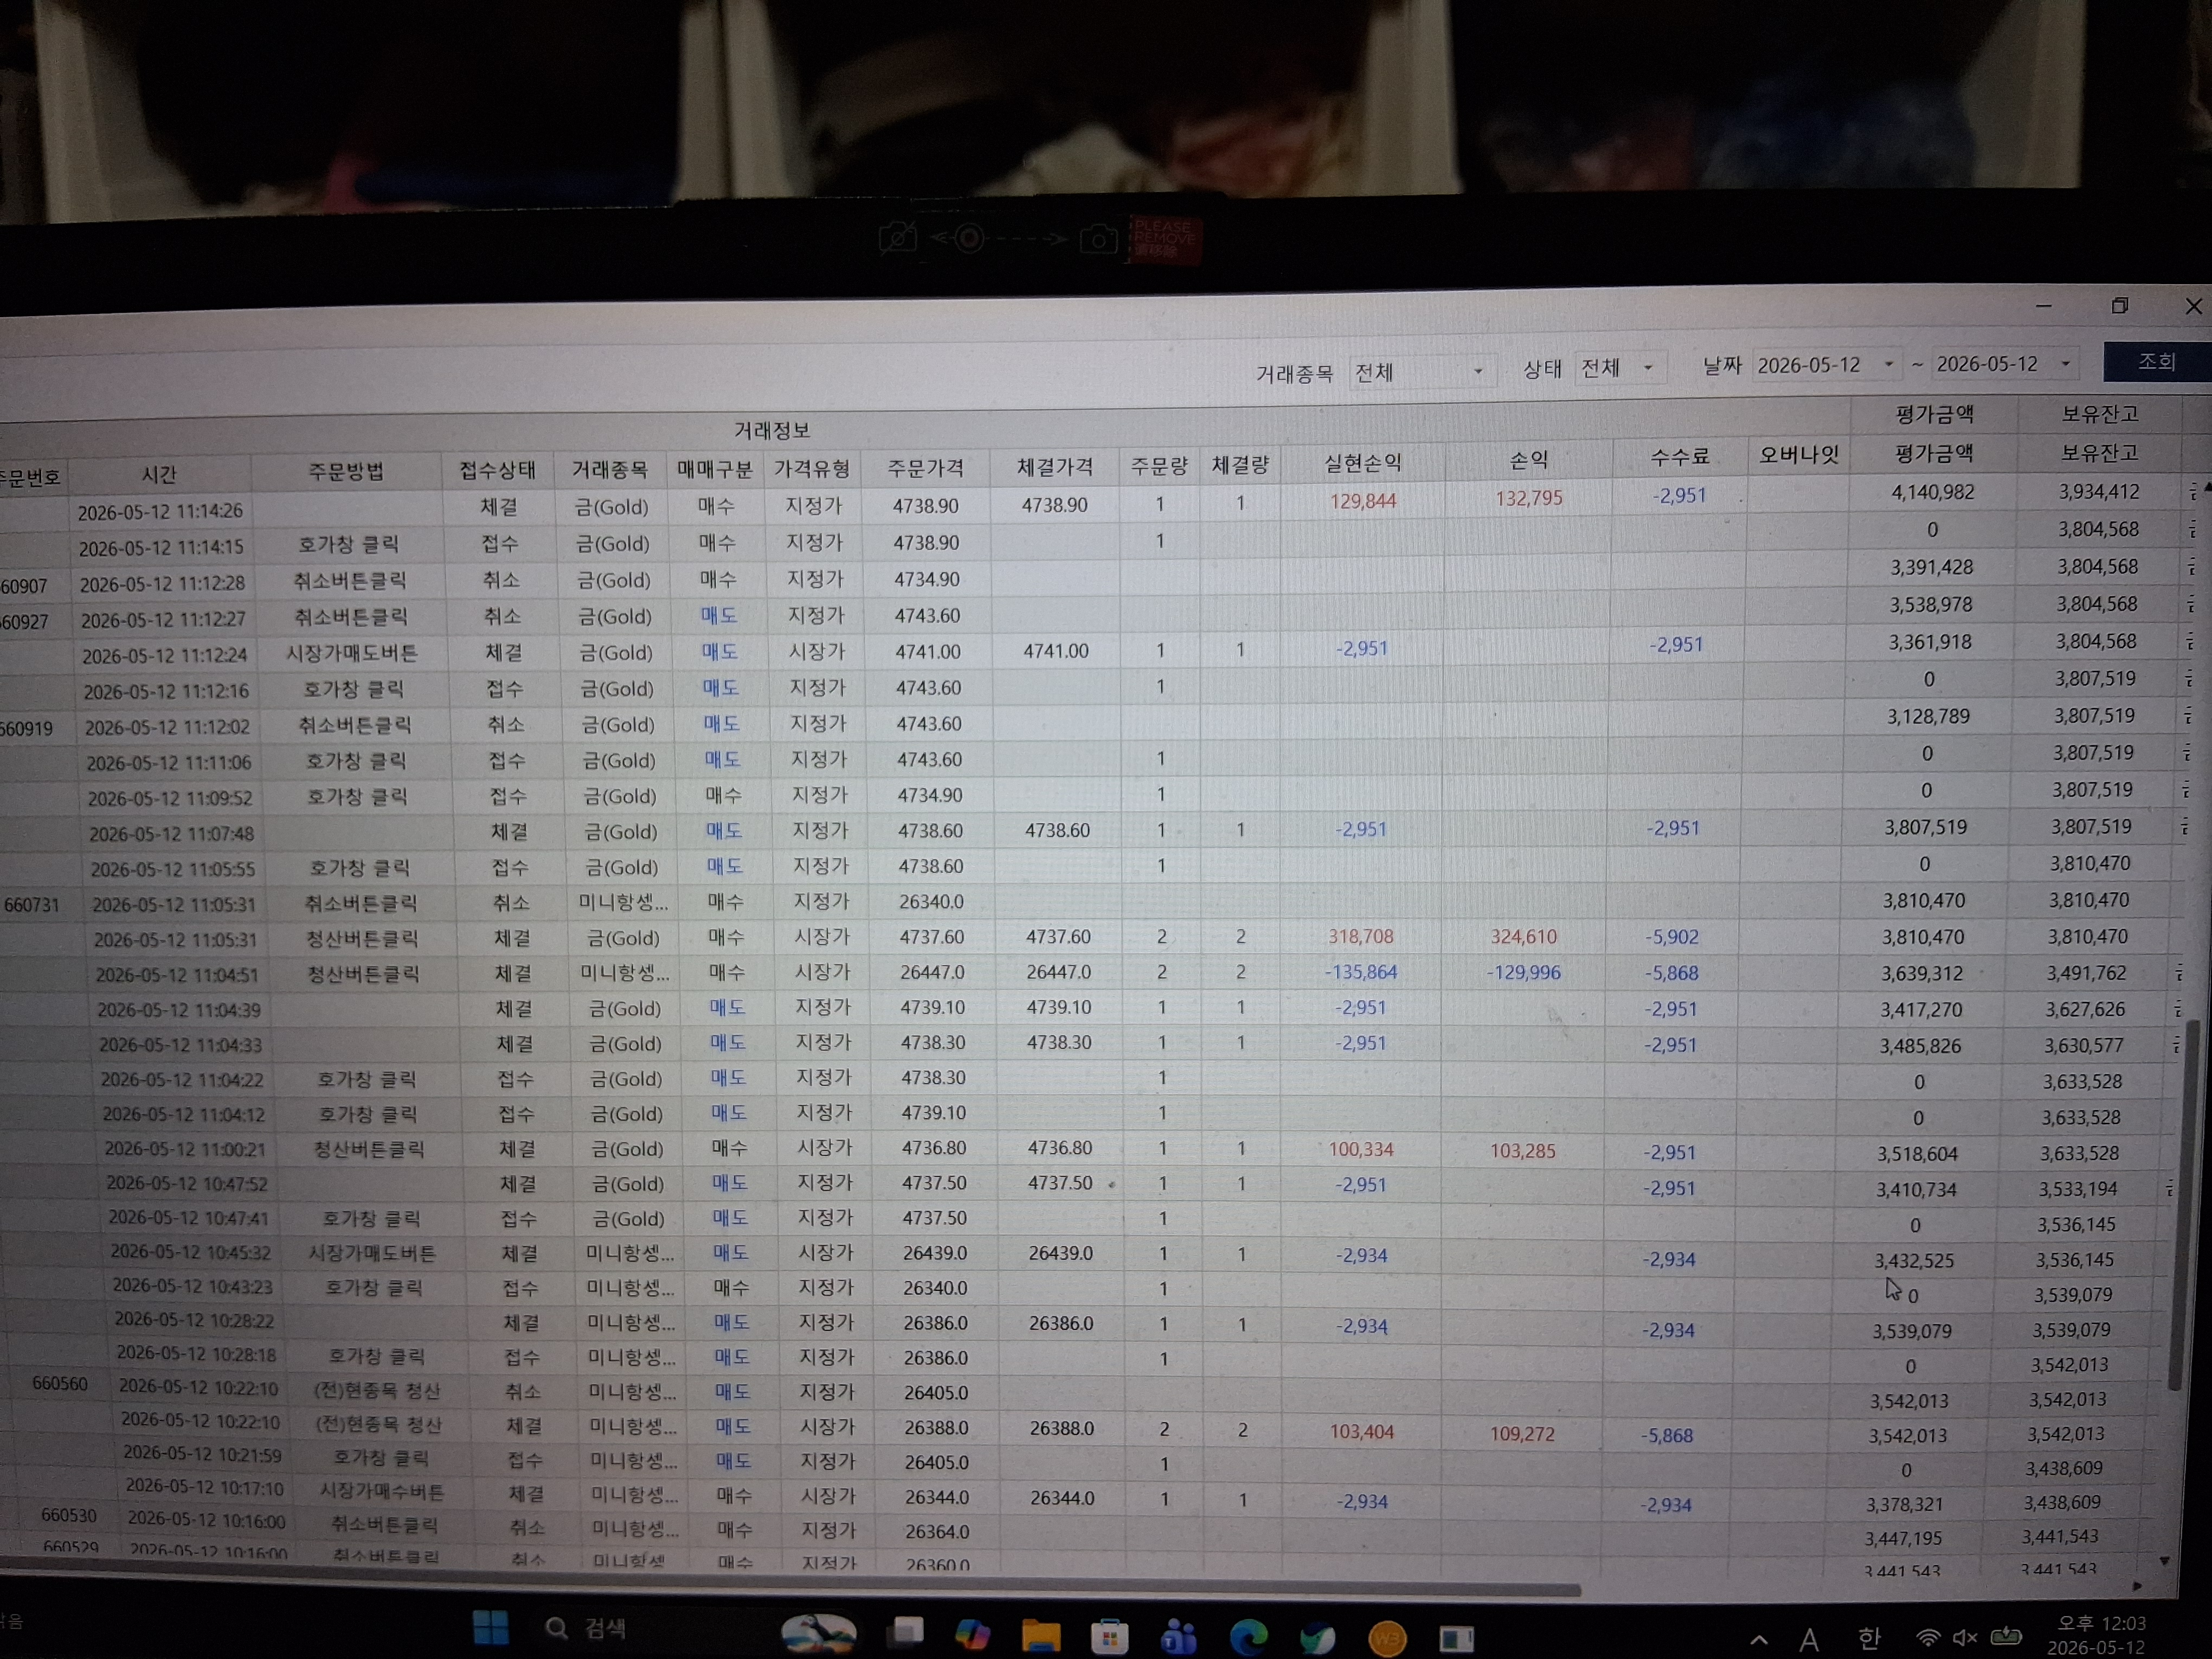Open the end date picker arrow

click(2066, 363)
